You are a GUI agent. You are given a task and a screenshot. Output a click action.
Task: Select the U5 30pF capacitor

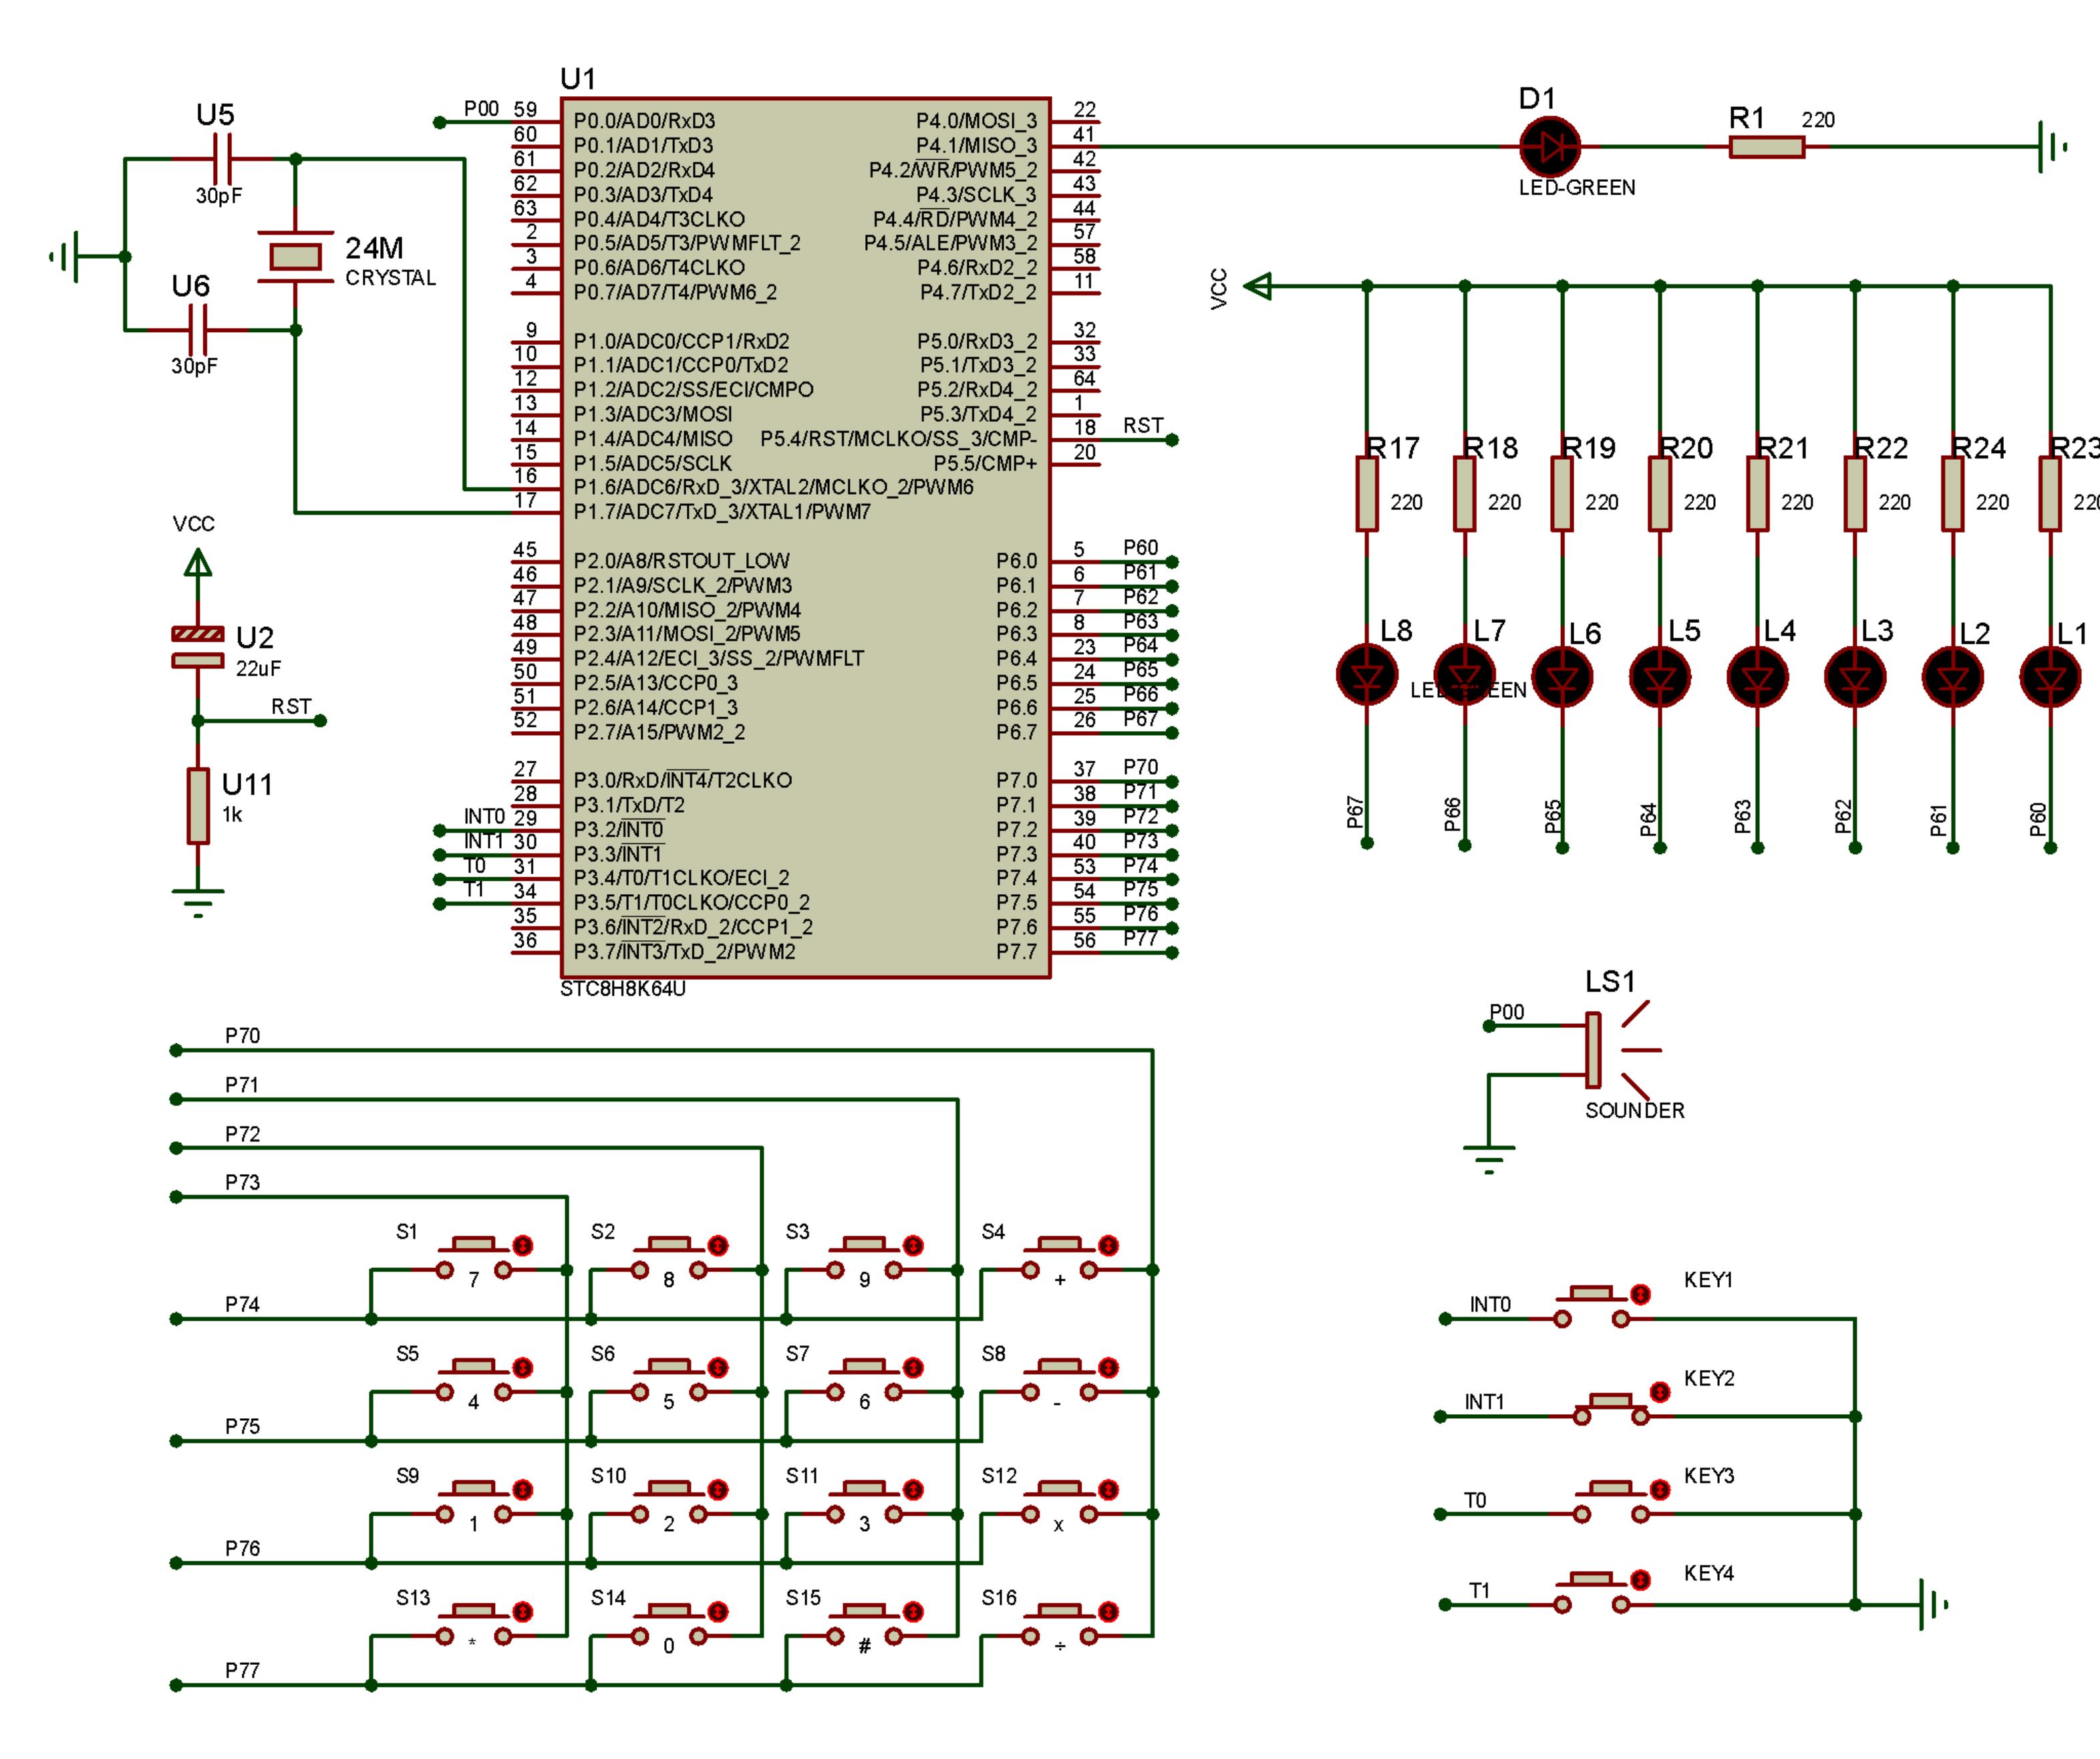tap(223, 159)
